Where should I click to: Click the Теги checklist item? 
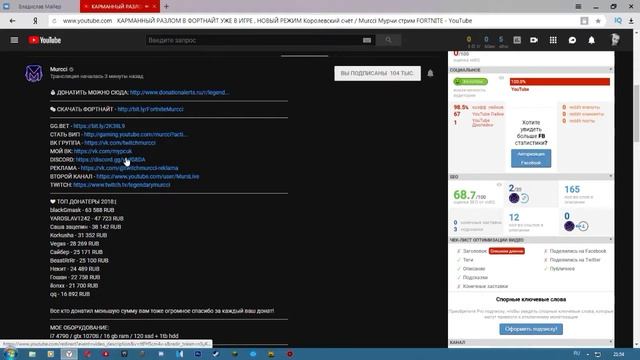click(468, 260)
